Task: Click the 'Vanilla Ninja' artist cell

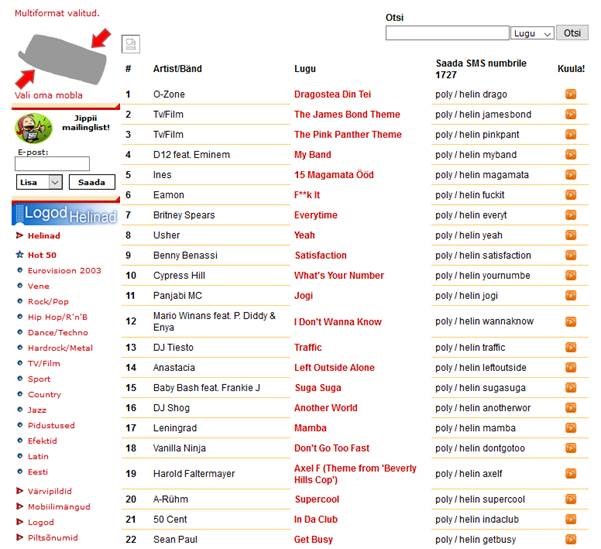Action: 179,448
